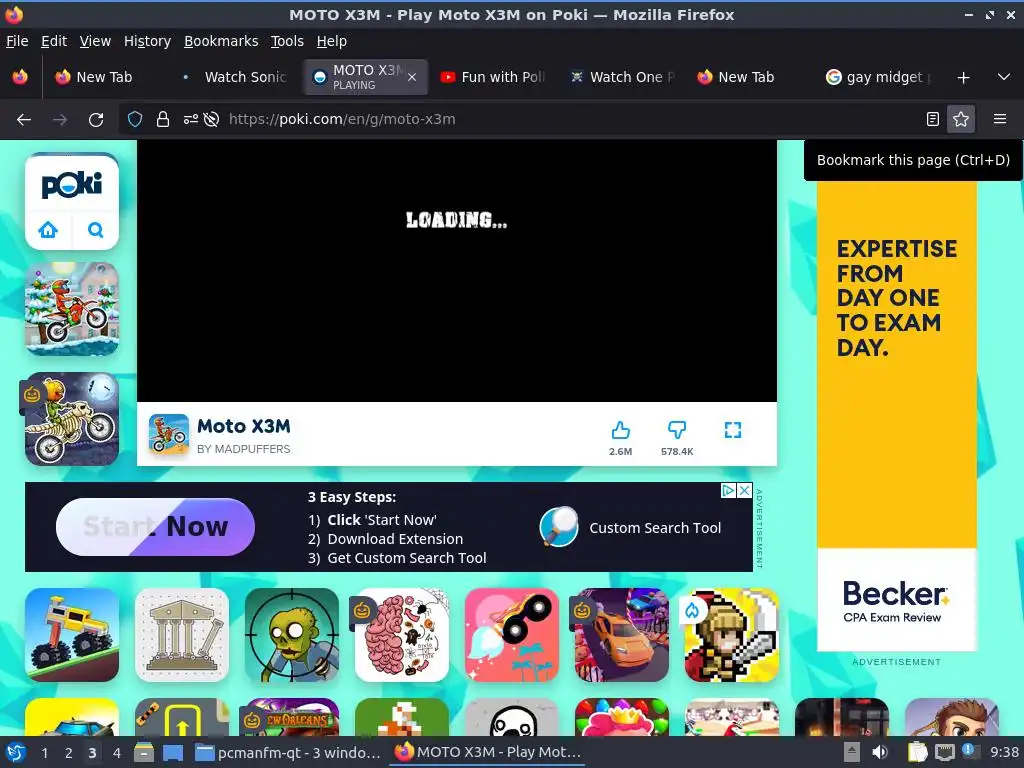Click the autoplay blocked icon
The image size is (1024, 768).
(211, 119)
